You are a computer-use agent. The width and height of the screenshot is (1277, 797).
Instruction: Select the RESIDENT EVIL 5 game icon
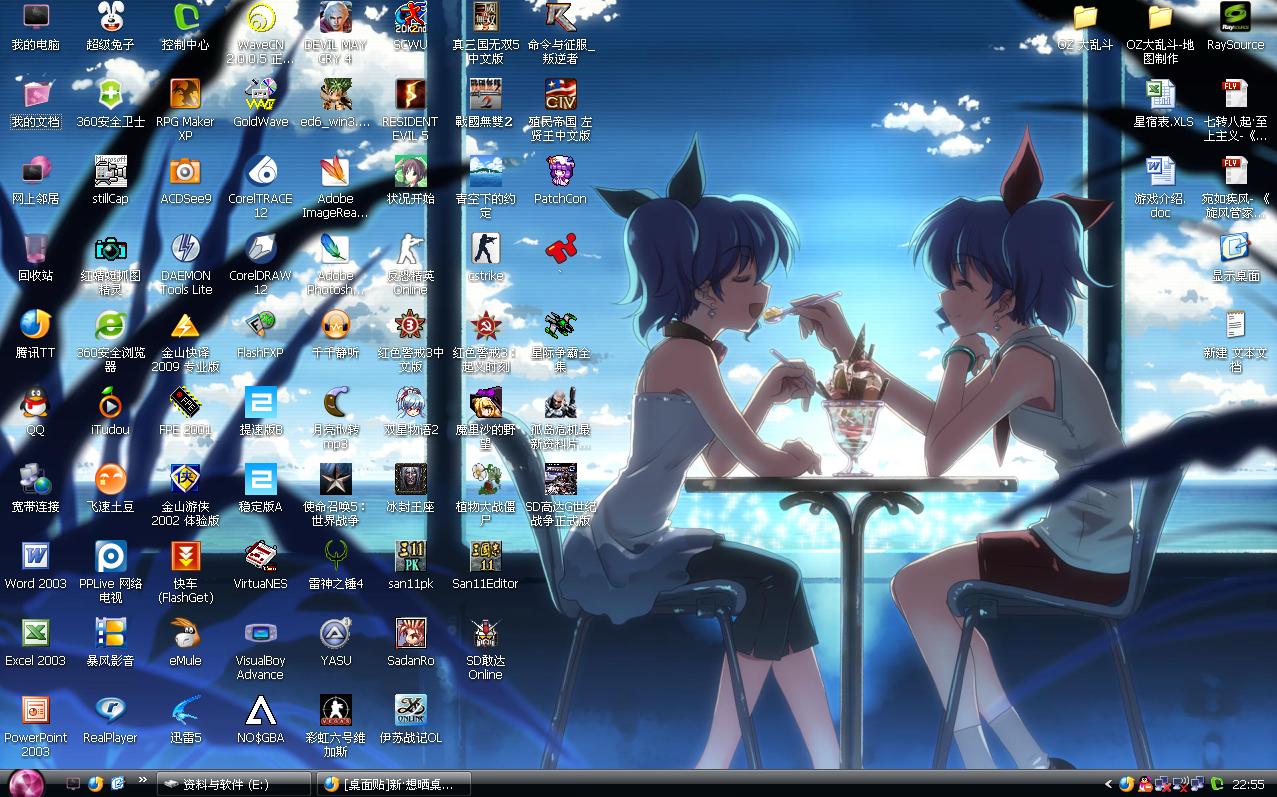(410, 108)
